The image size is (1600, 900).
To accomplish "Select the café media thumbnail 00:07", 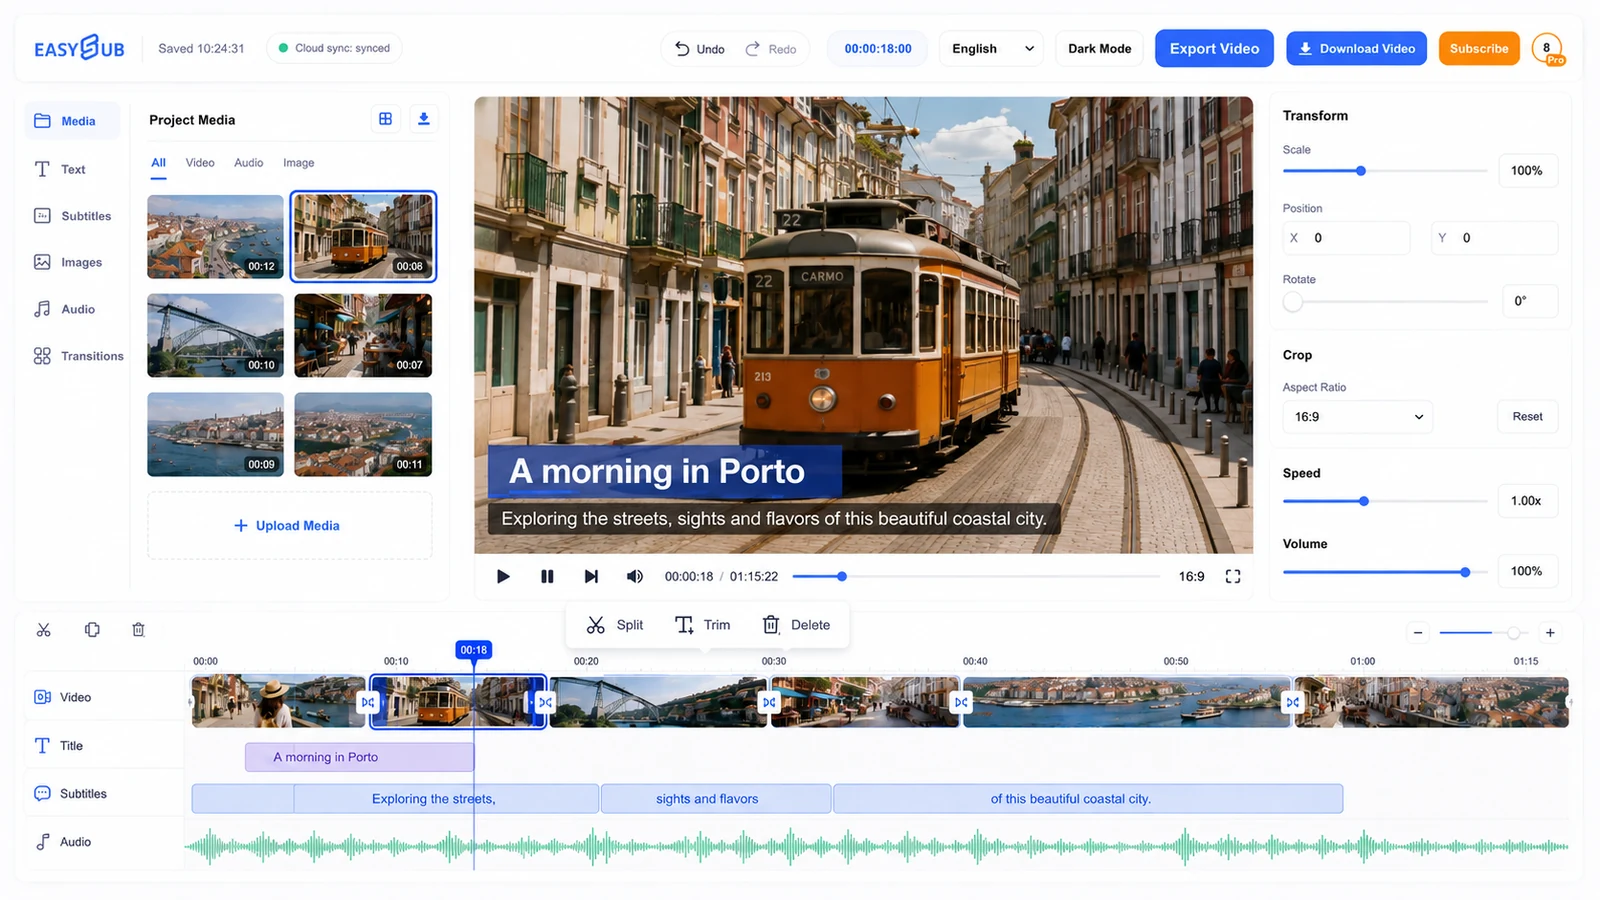I will coord(363,335).
